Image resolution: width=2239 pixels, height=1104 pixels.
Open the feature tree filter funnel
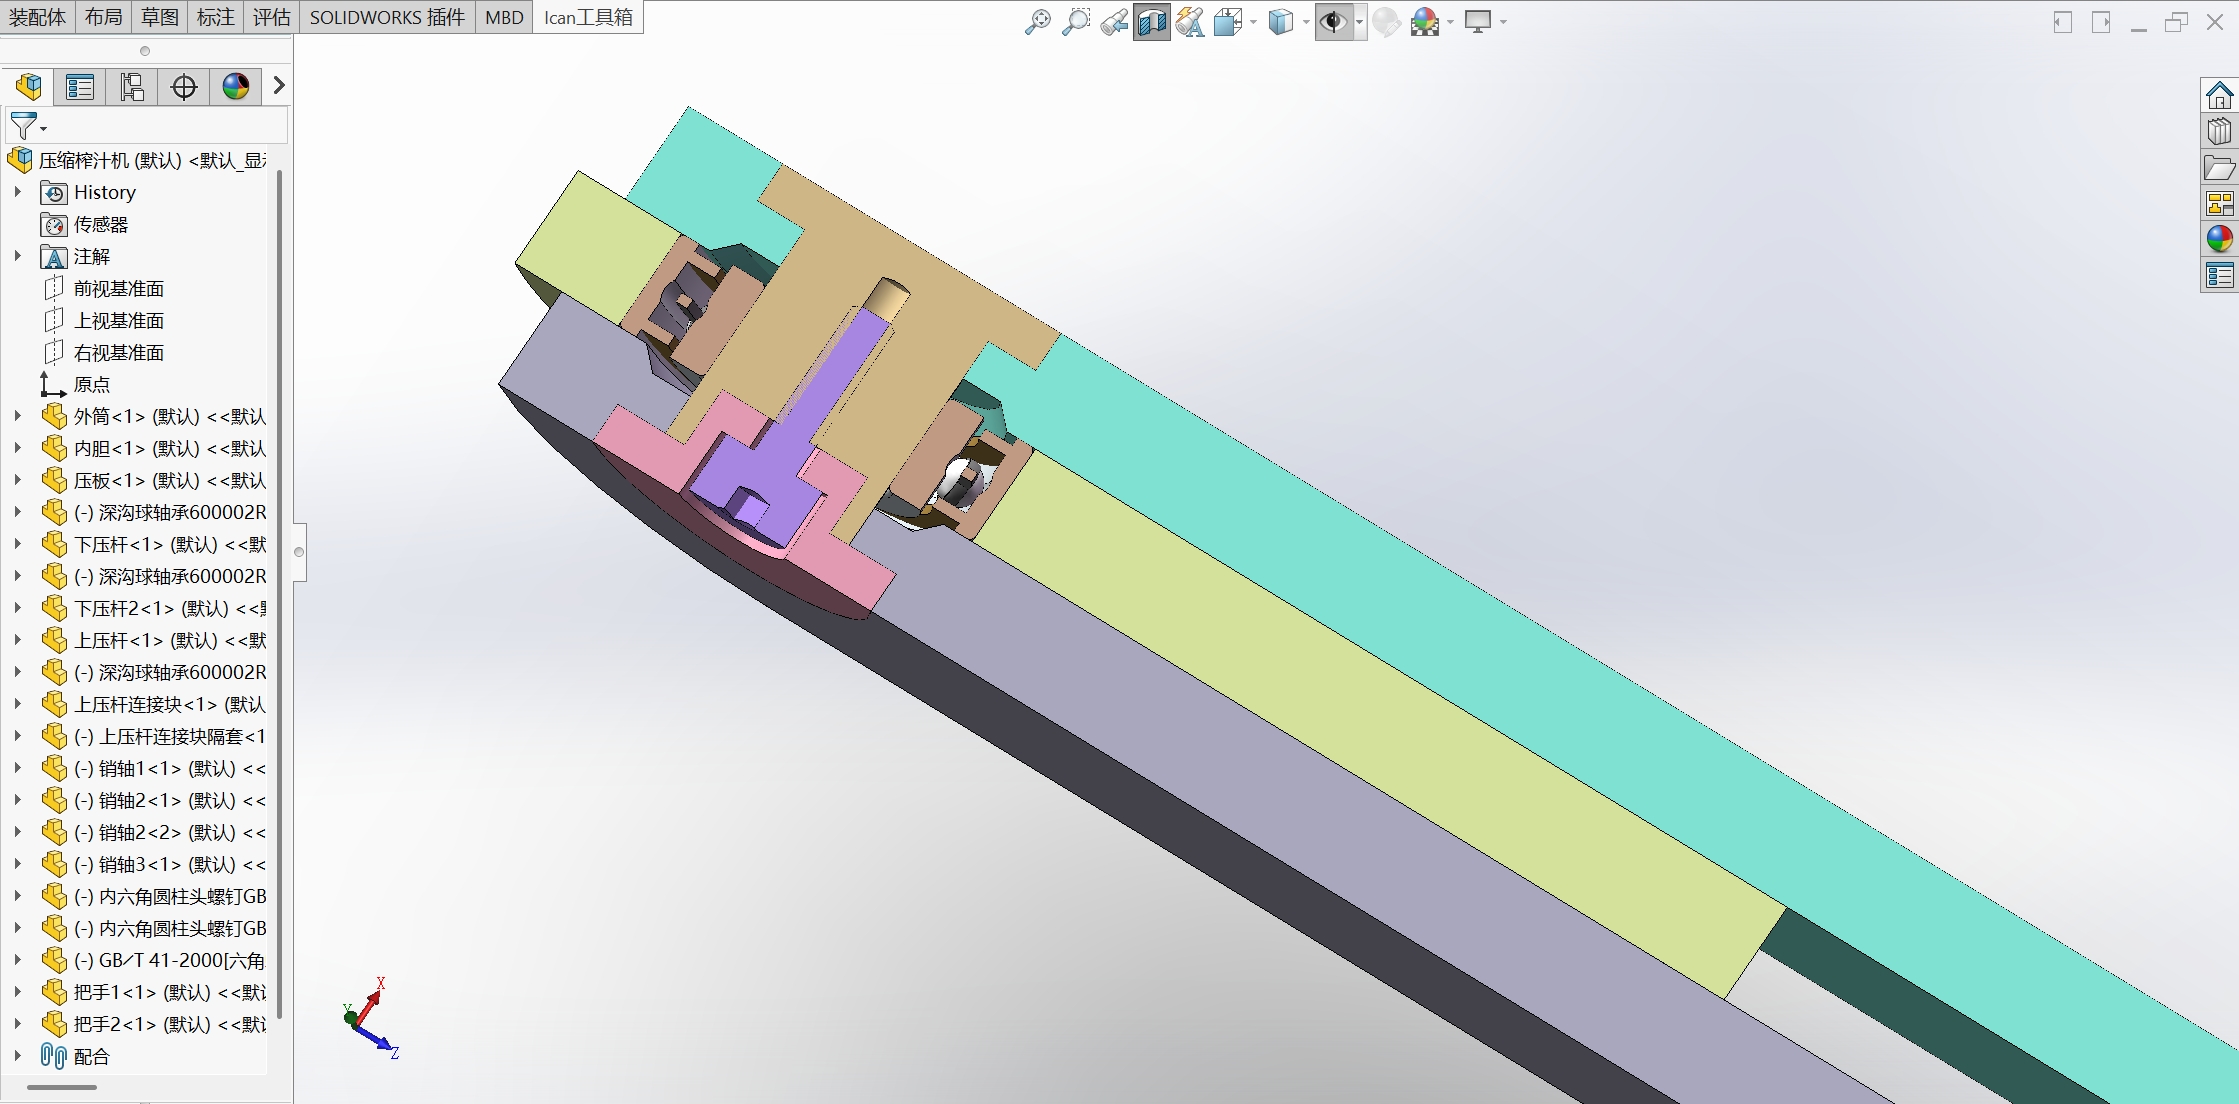click(x=25, y=126)
